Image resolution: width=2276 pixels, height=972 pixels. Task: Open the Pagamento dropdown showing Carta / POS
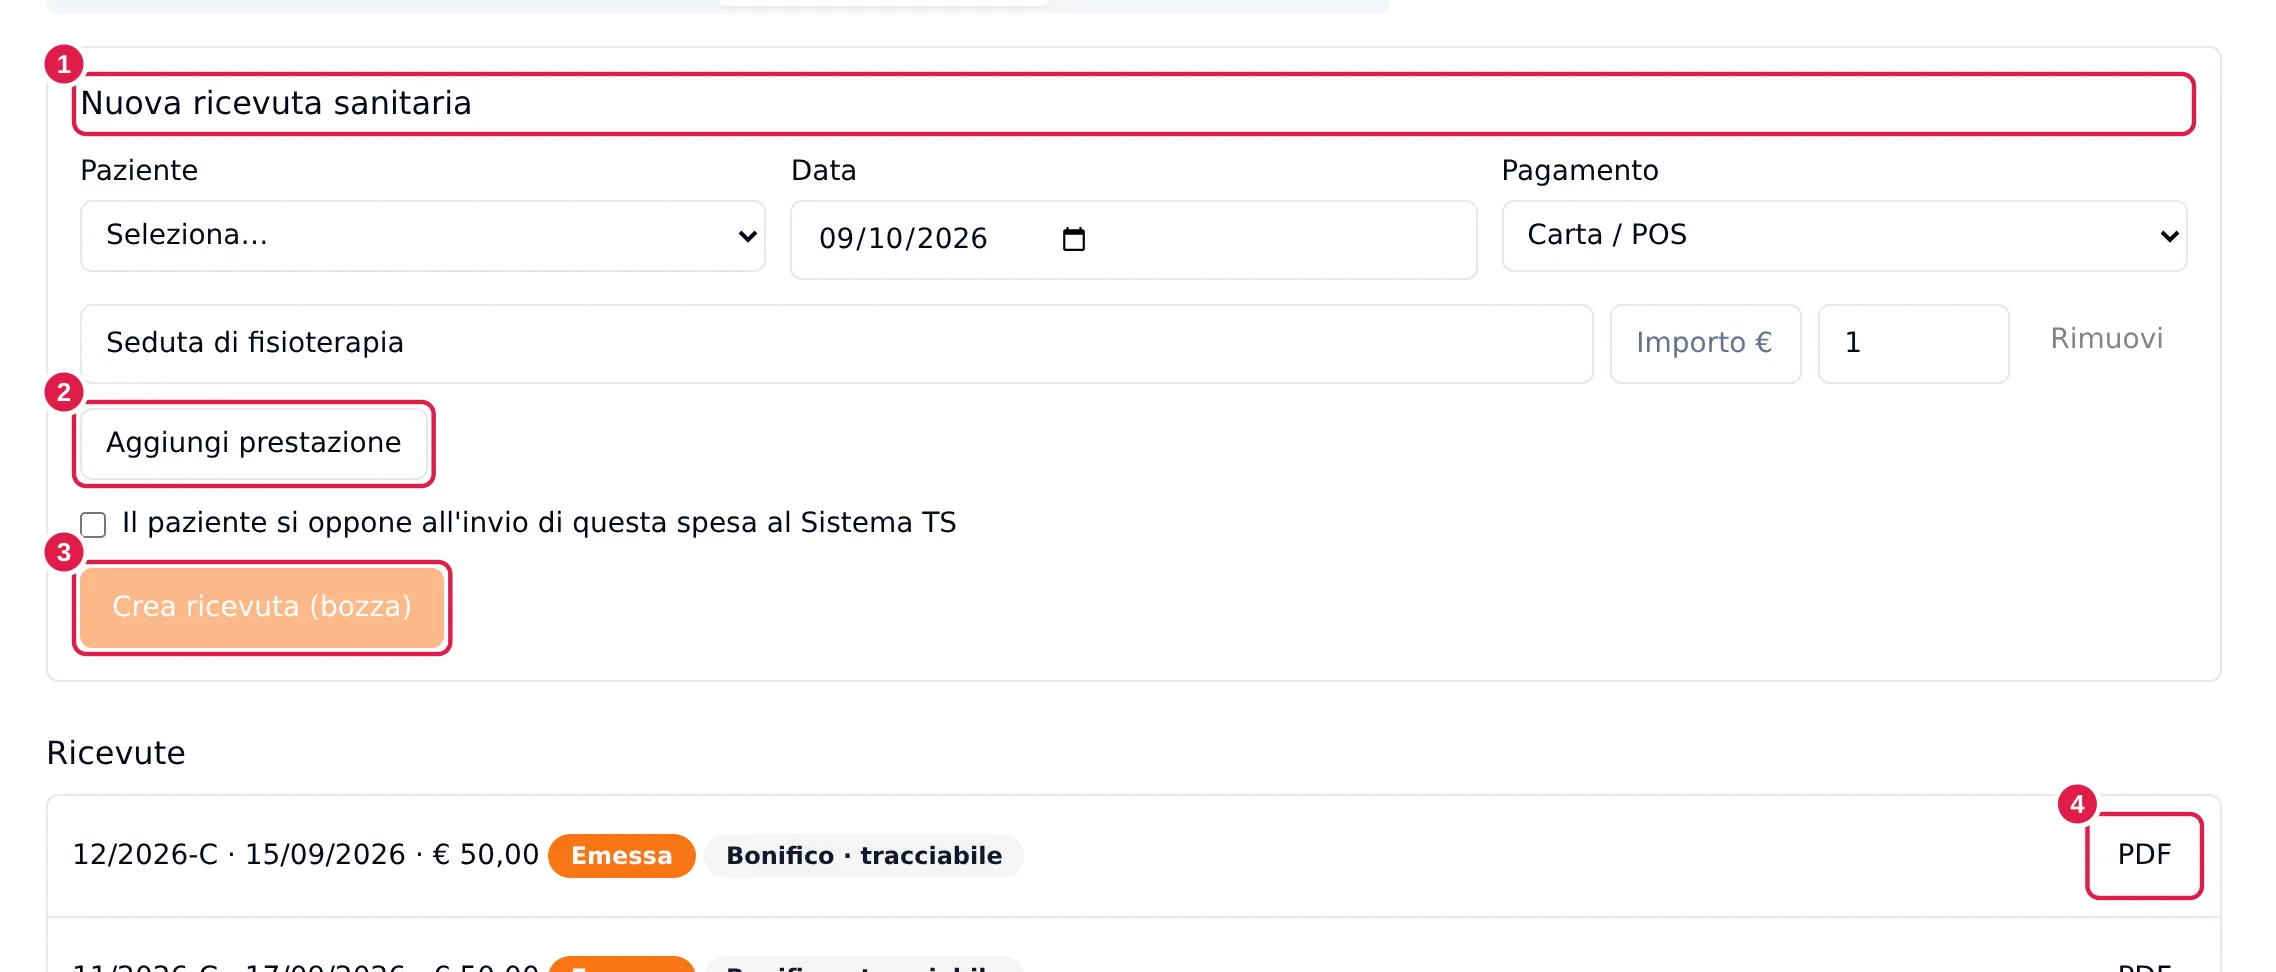pos(1844,236)
